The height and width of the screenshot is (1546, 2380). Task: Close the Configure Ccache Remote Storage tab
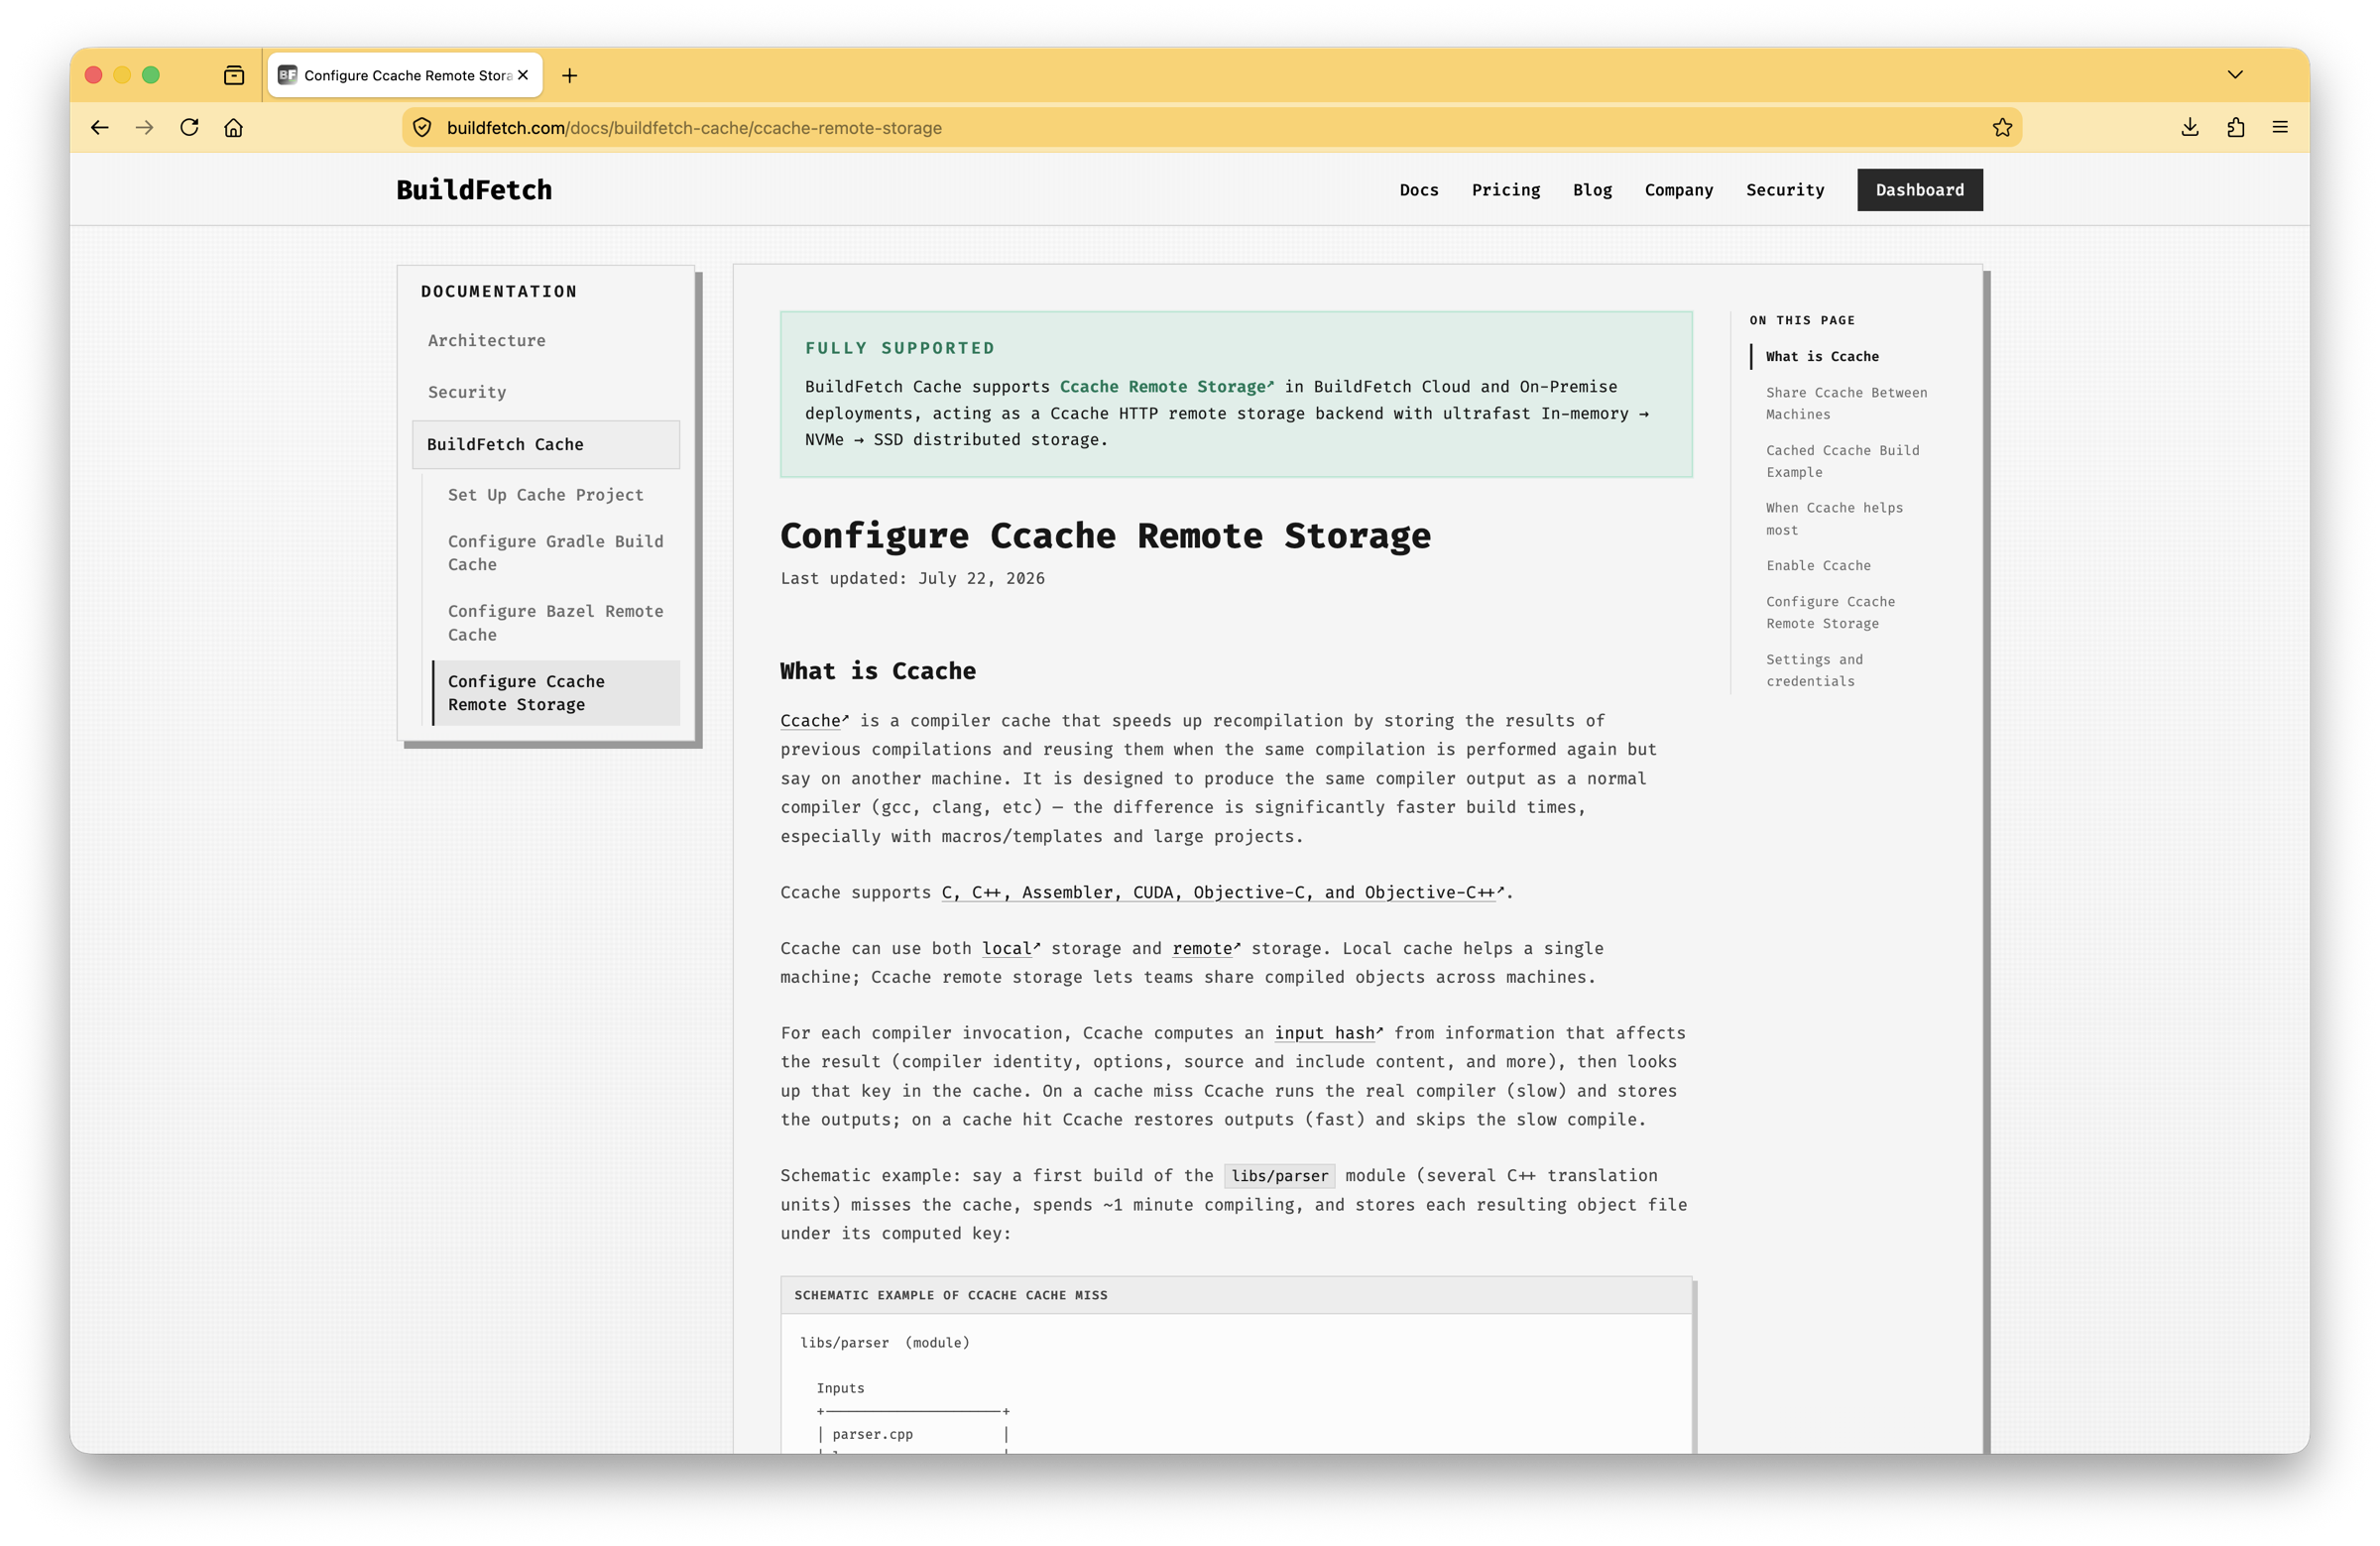[523, 75]
